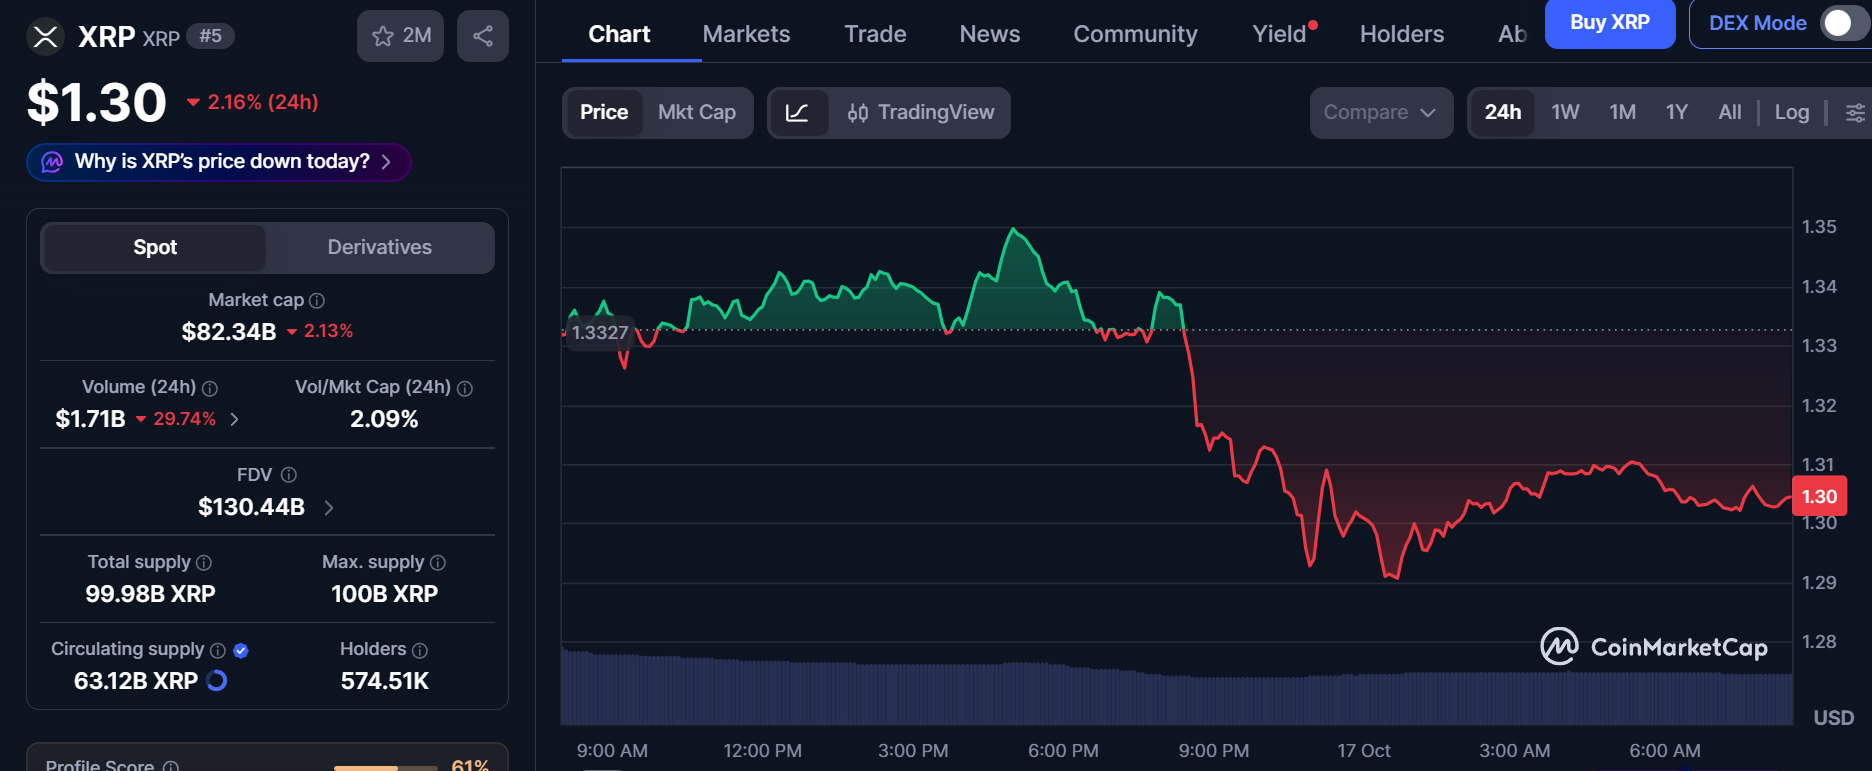Open the Compare dropdown
This screenshot has height=771, width=1872.
pos(1381,113)
